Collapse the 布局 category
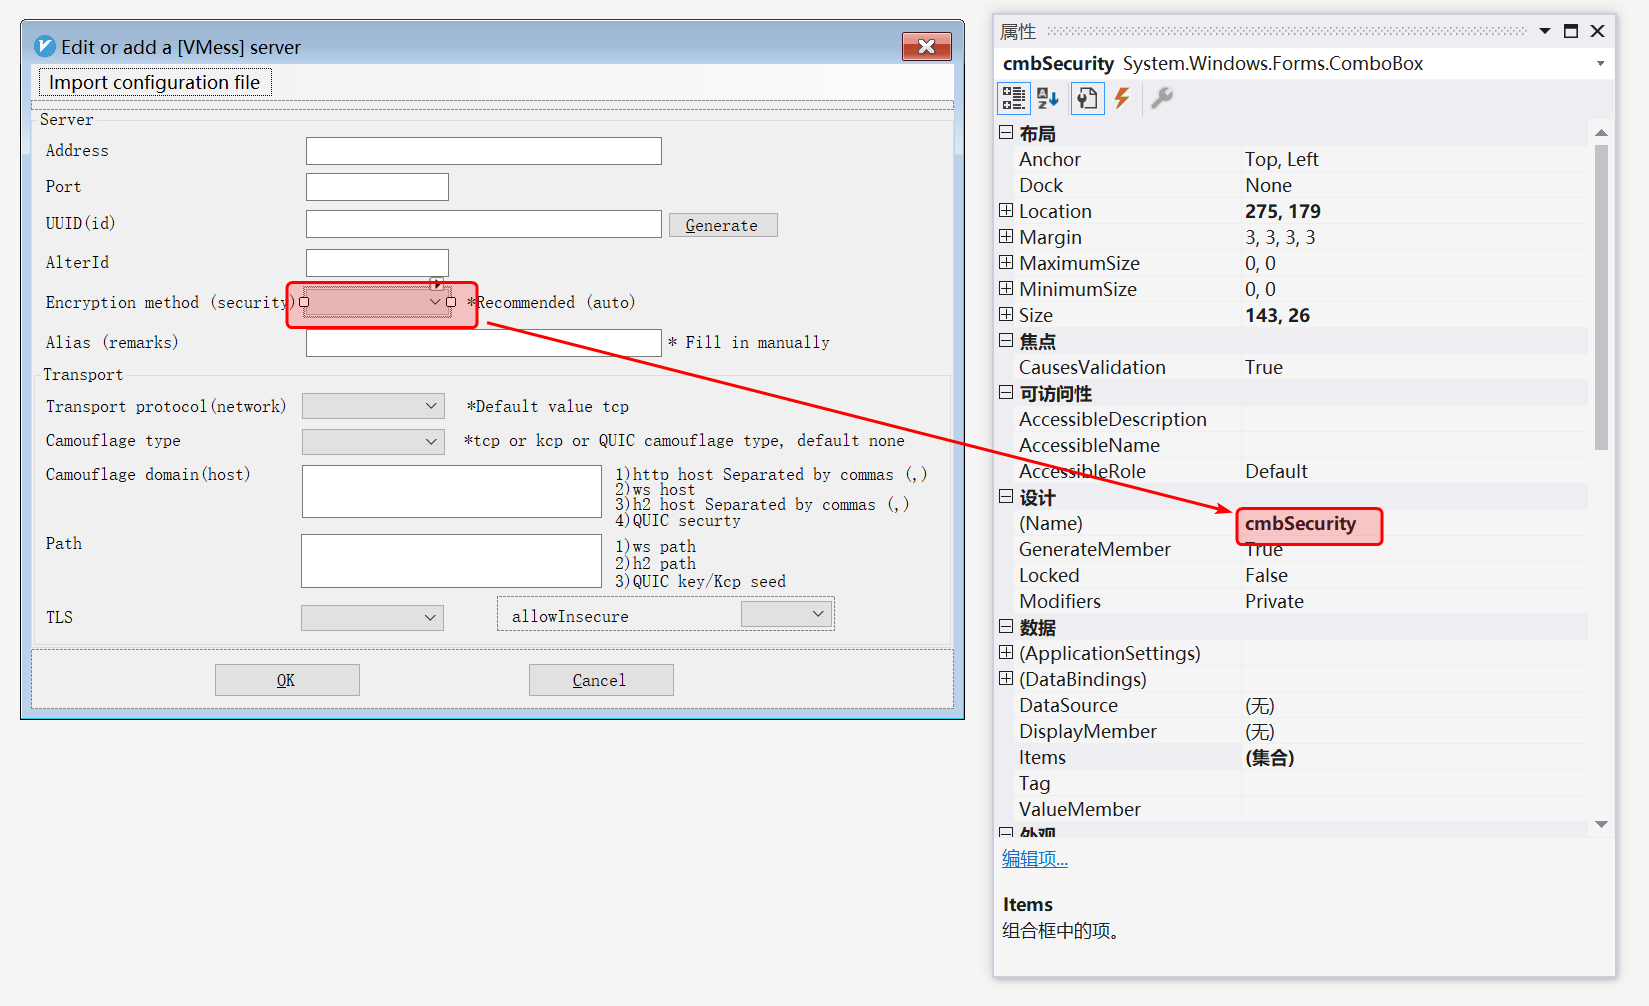The image size is (1649, 1006). click(x=1006, y=133)
